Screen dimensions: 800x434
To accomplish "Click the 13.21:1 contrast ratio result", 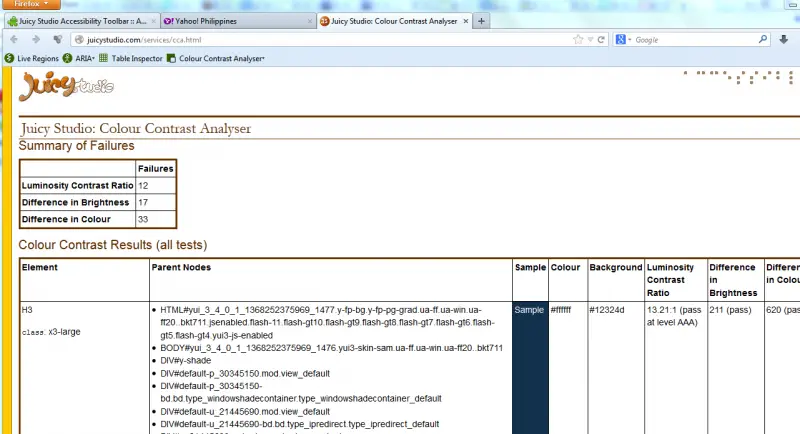I will 674,316.
